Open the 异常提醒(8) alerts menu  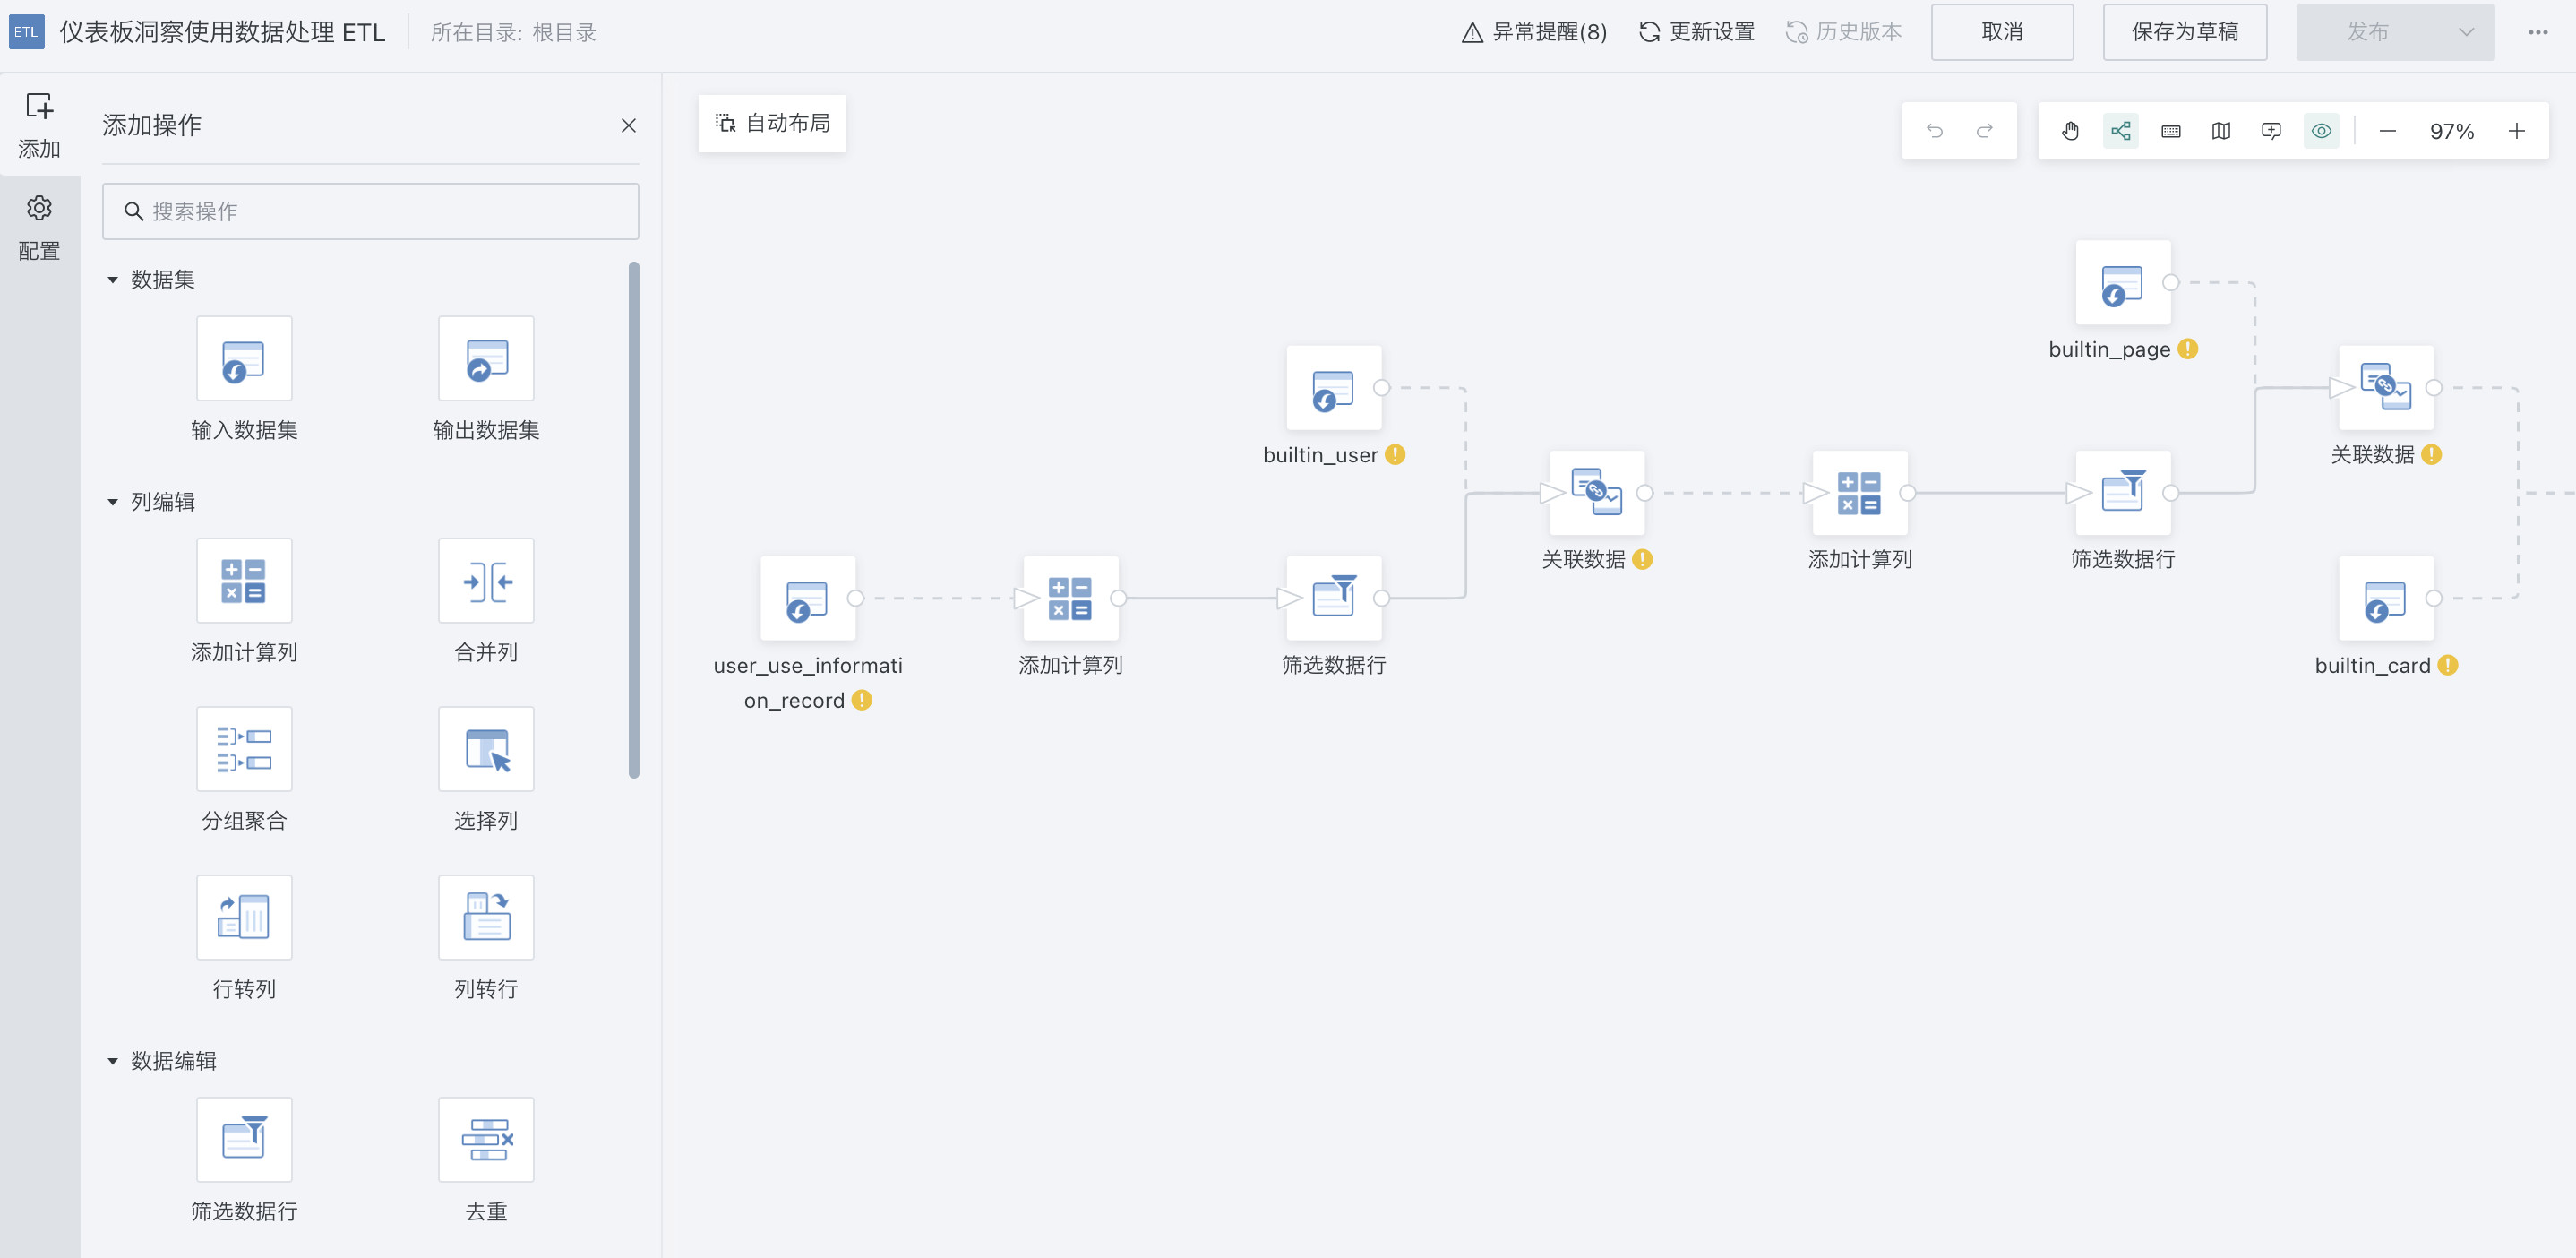pyautogui.click(x=1534, y=32)
